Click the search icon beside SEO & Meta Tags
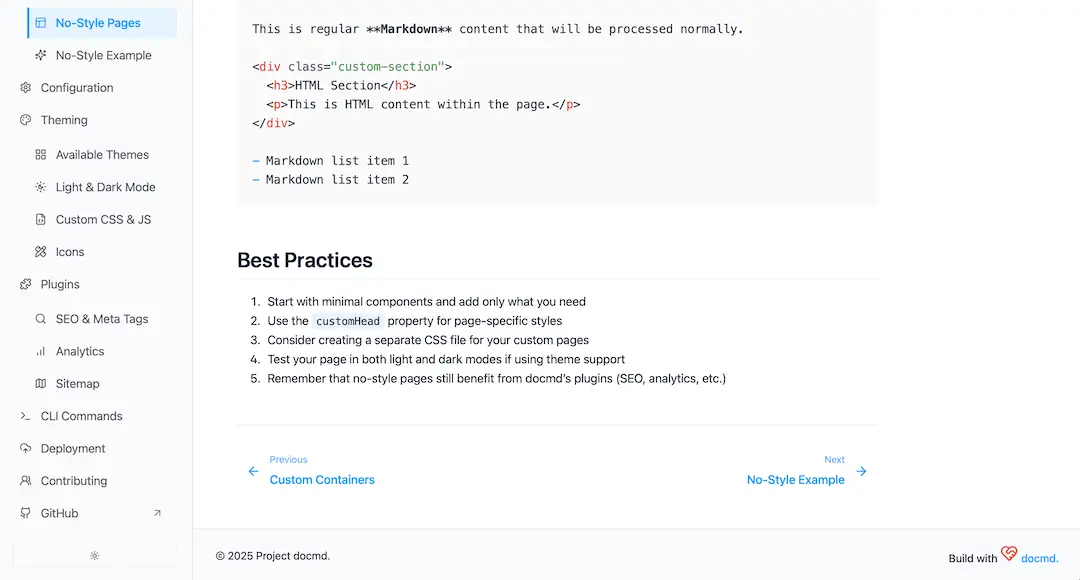Image resolution: width=1080 pixels, height=580 pixels. [41, 318]
